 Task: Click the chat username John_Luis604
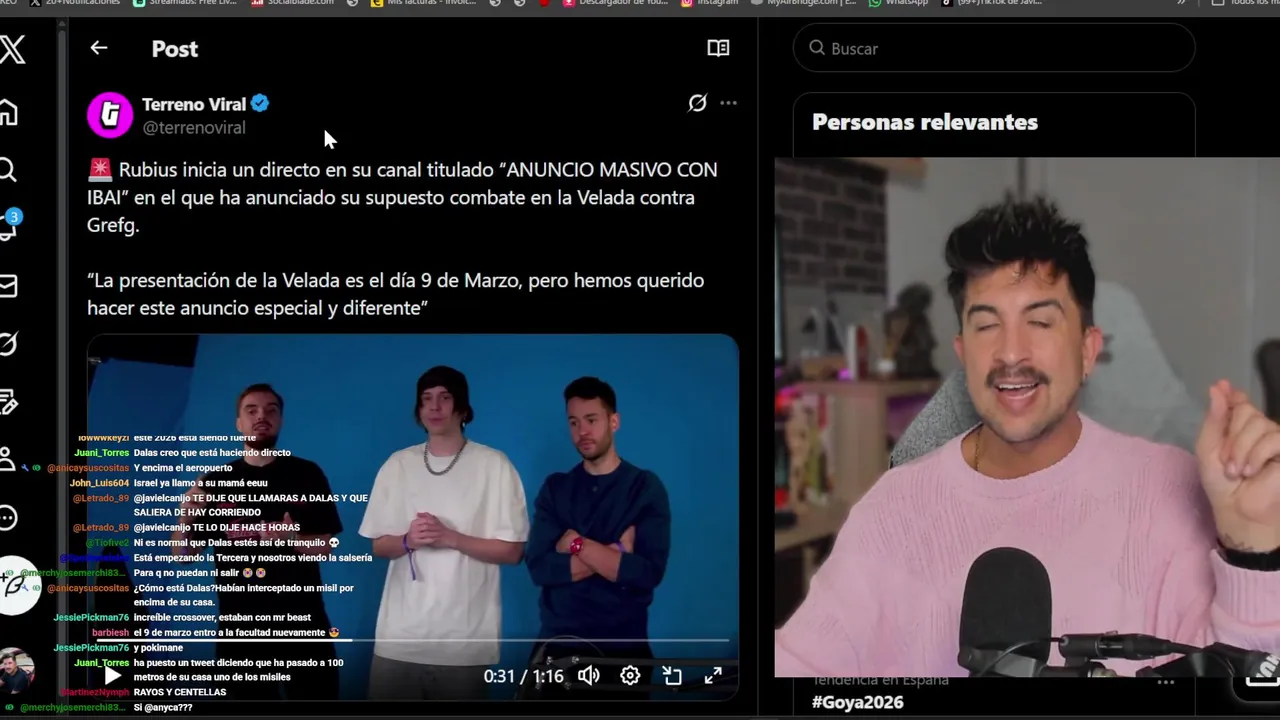99,483
